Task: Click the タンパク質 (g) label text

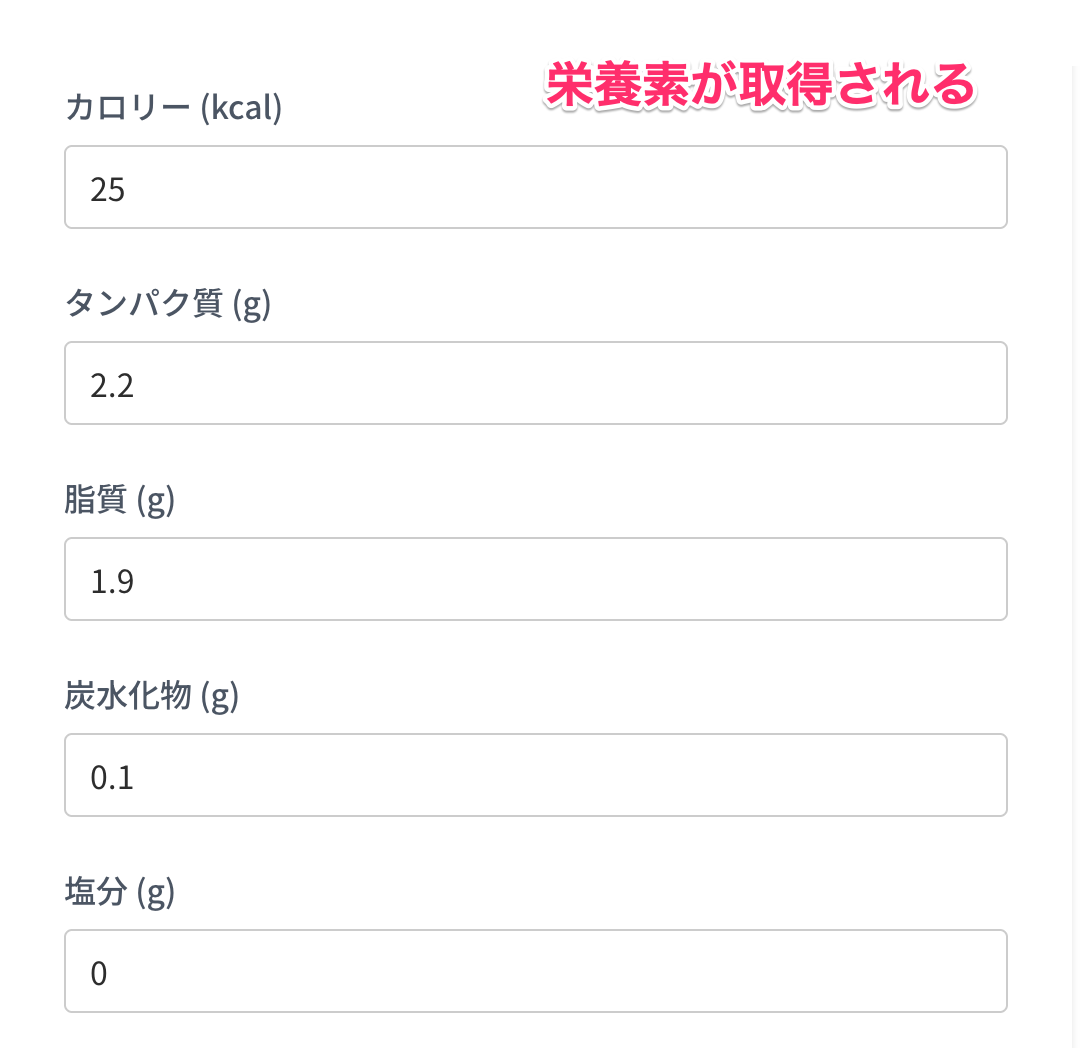Action: click(x=168, y=304)
